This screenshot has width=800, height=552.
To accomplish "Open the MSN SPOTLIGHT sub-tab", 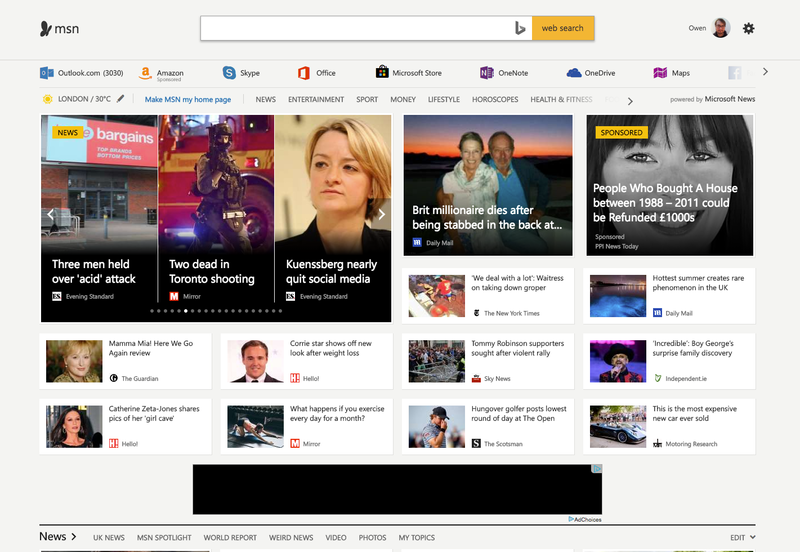I will pos(164,538).
